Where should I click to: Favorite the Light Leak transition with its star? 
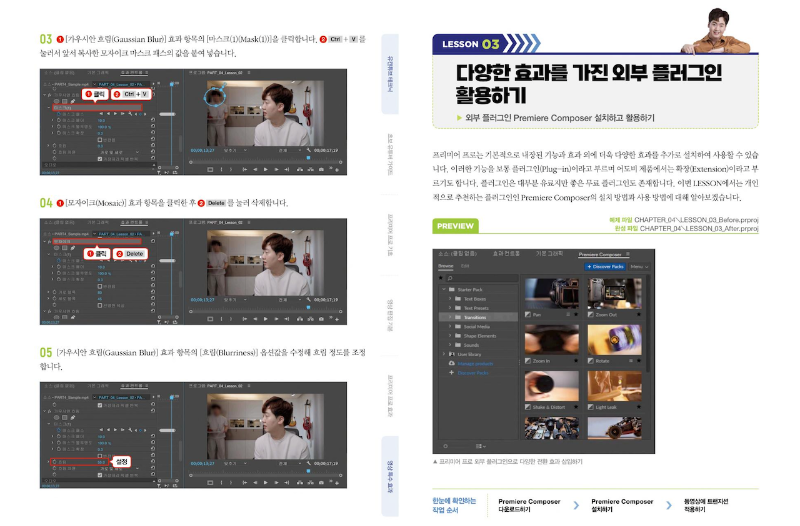tap(639, 407)
